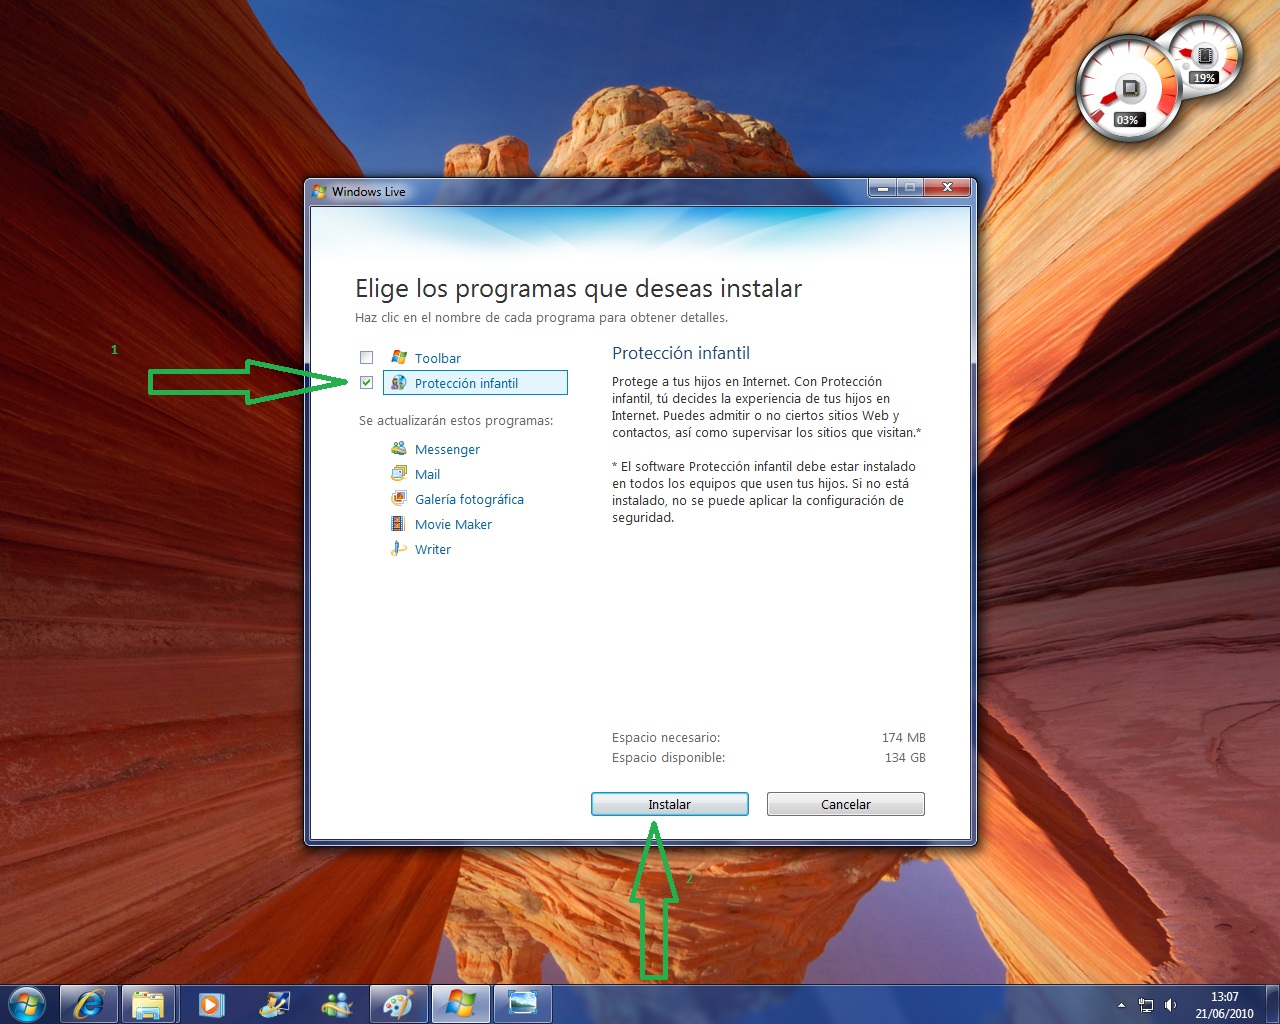Viewport: 1280px width, 1024px height.
Task: Click the Protección infantil program icon
Action: [399, 382]
